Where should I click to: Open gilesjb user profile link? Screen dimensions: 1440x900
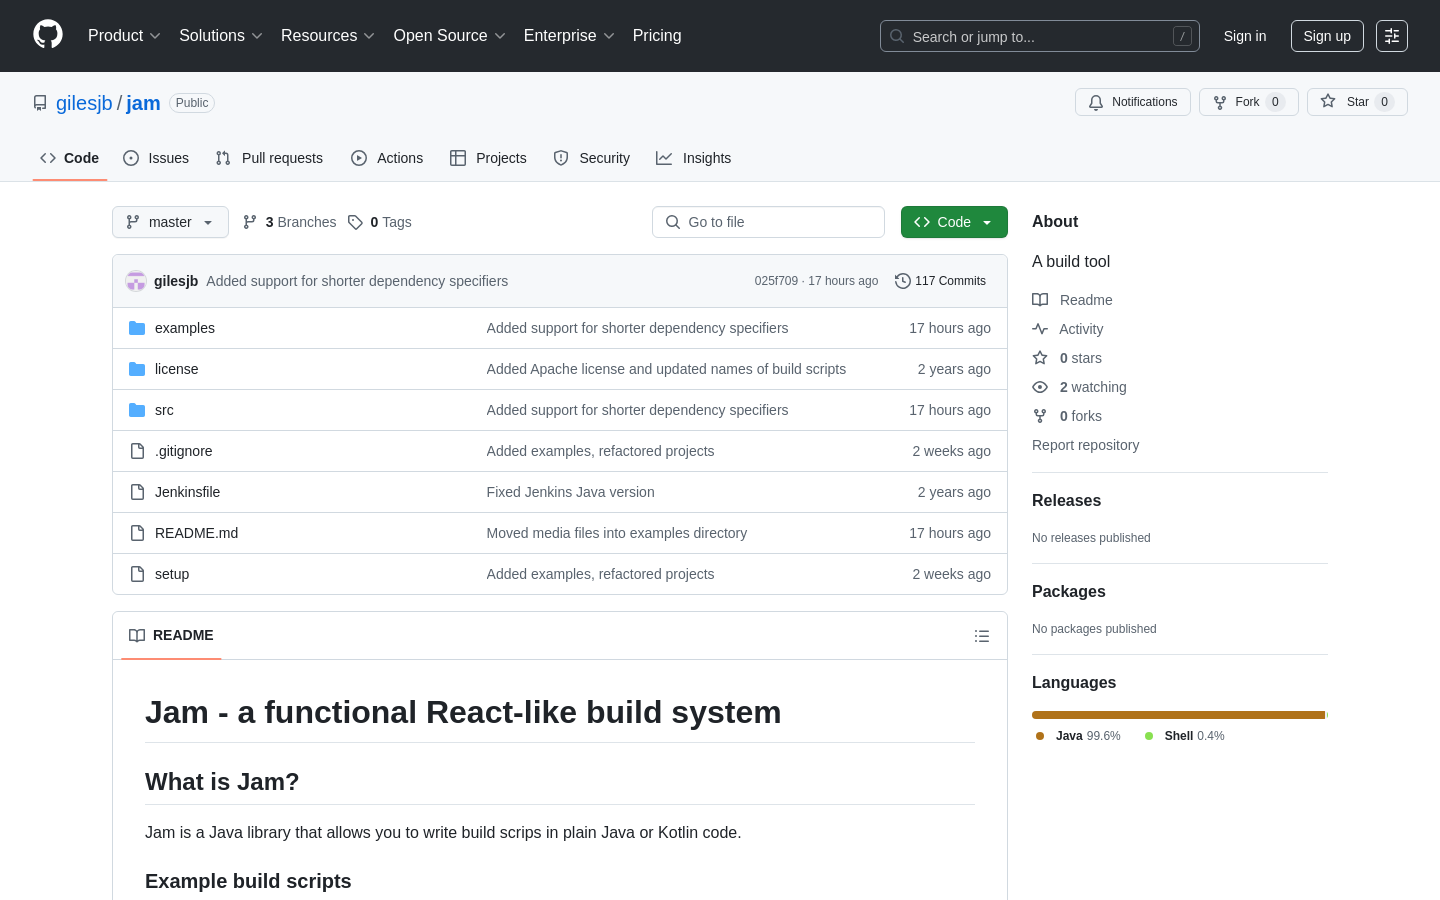click(x=84, y=103)
